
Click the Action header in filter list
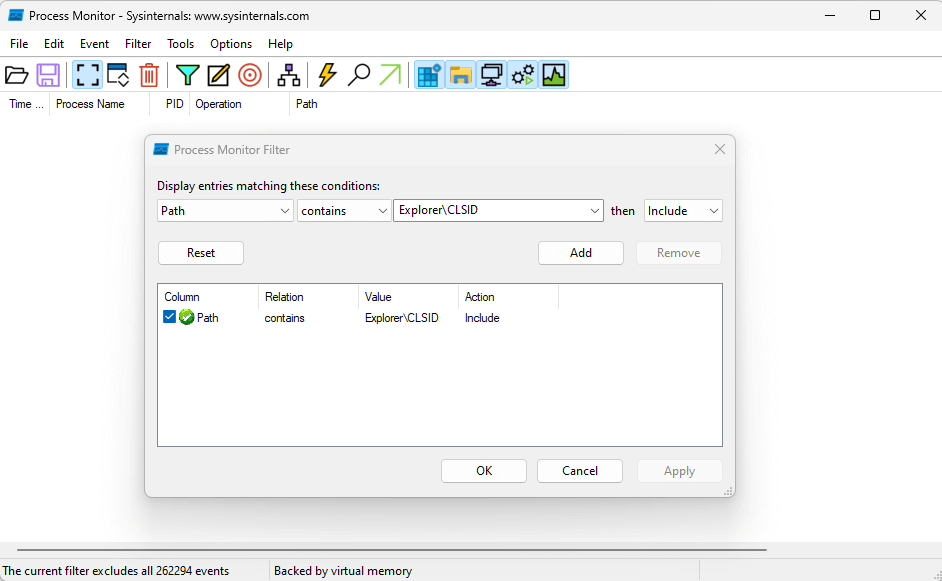pyautogui.click(x=479, y=297)
